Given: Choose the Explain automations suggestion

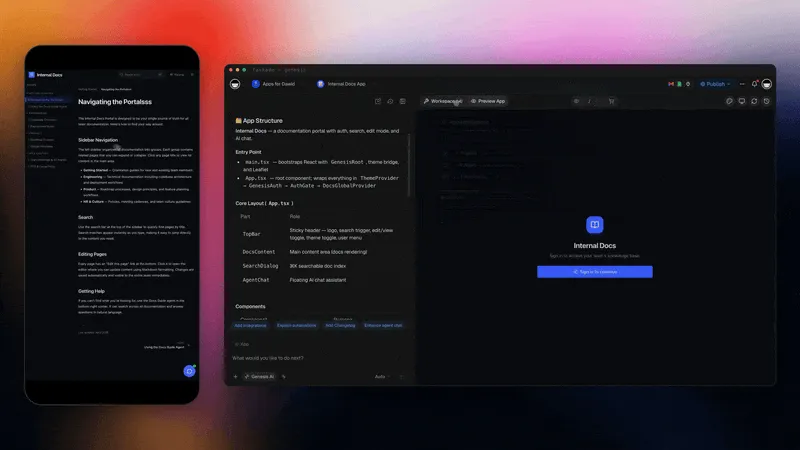Looking at the screenshot, I should [296, 326].
